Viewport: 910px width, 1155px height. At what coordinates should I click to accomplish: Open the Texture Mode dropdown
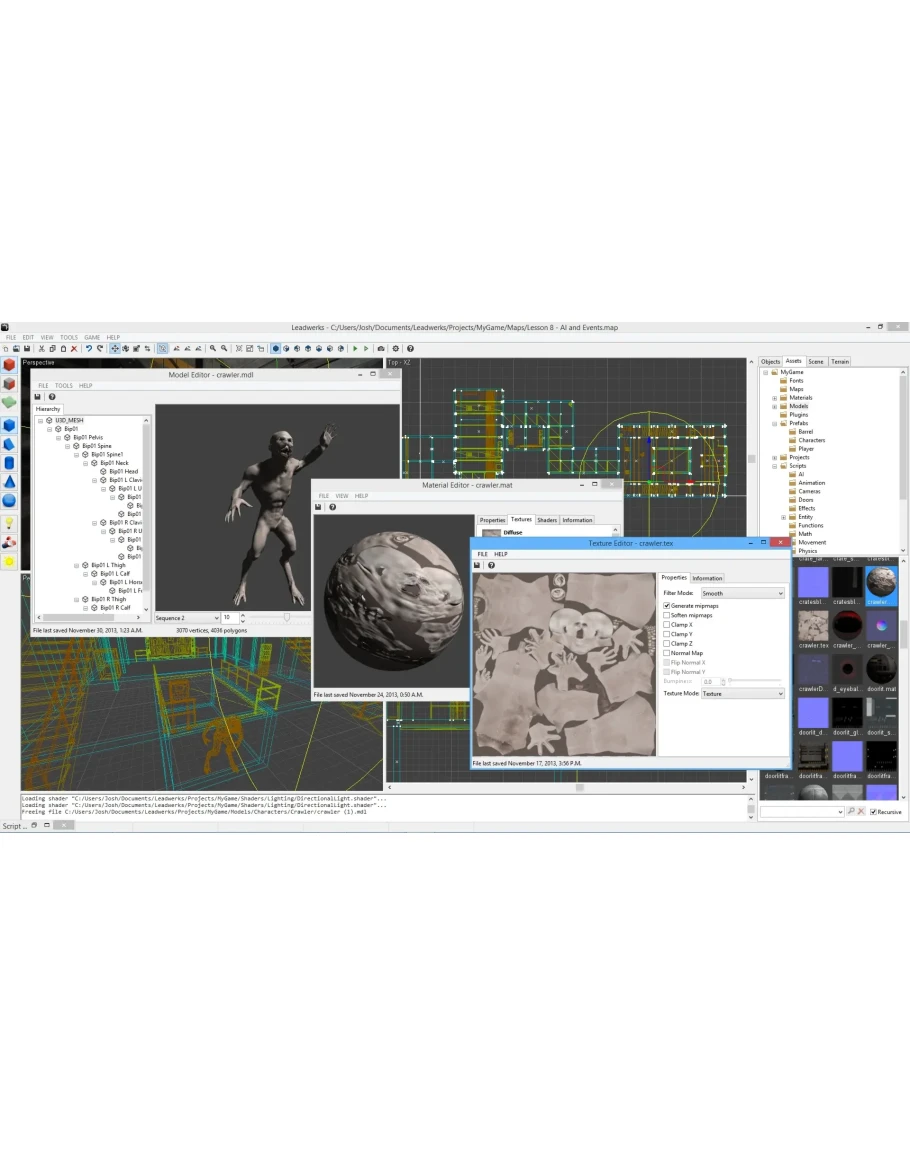742,693
